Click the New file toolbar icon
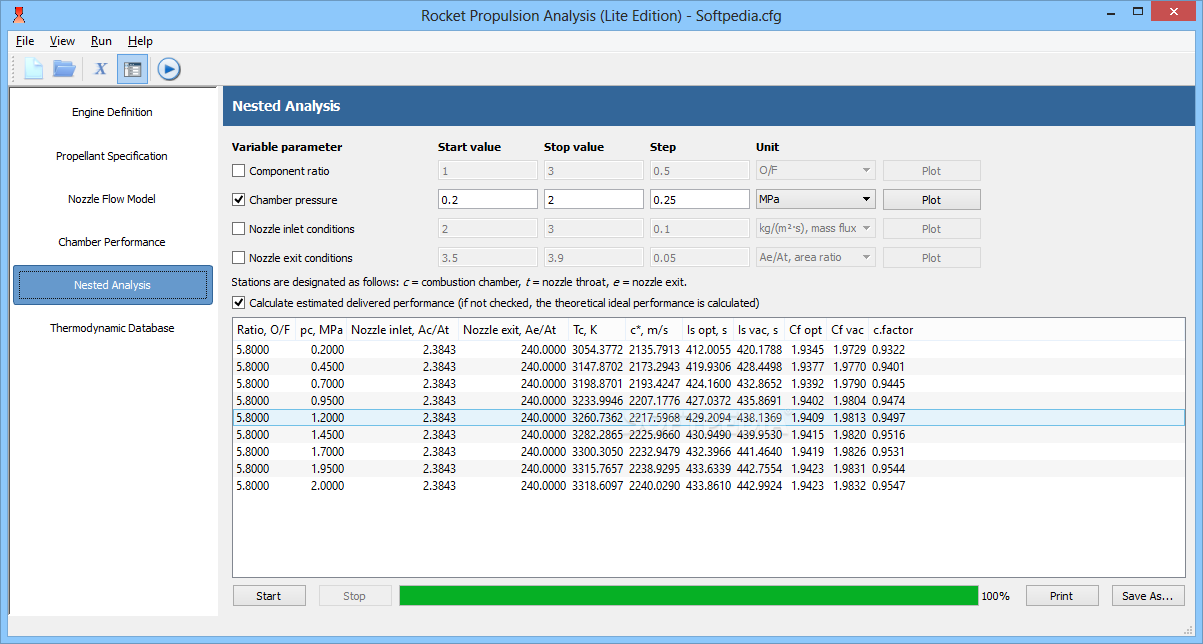Viewport: 1203px width, 644px height. point(34,69)
